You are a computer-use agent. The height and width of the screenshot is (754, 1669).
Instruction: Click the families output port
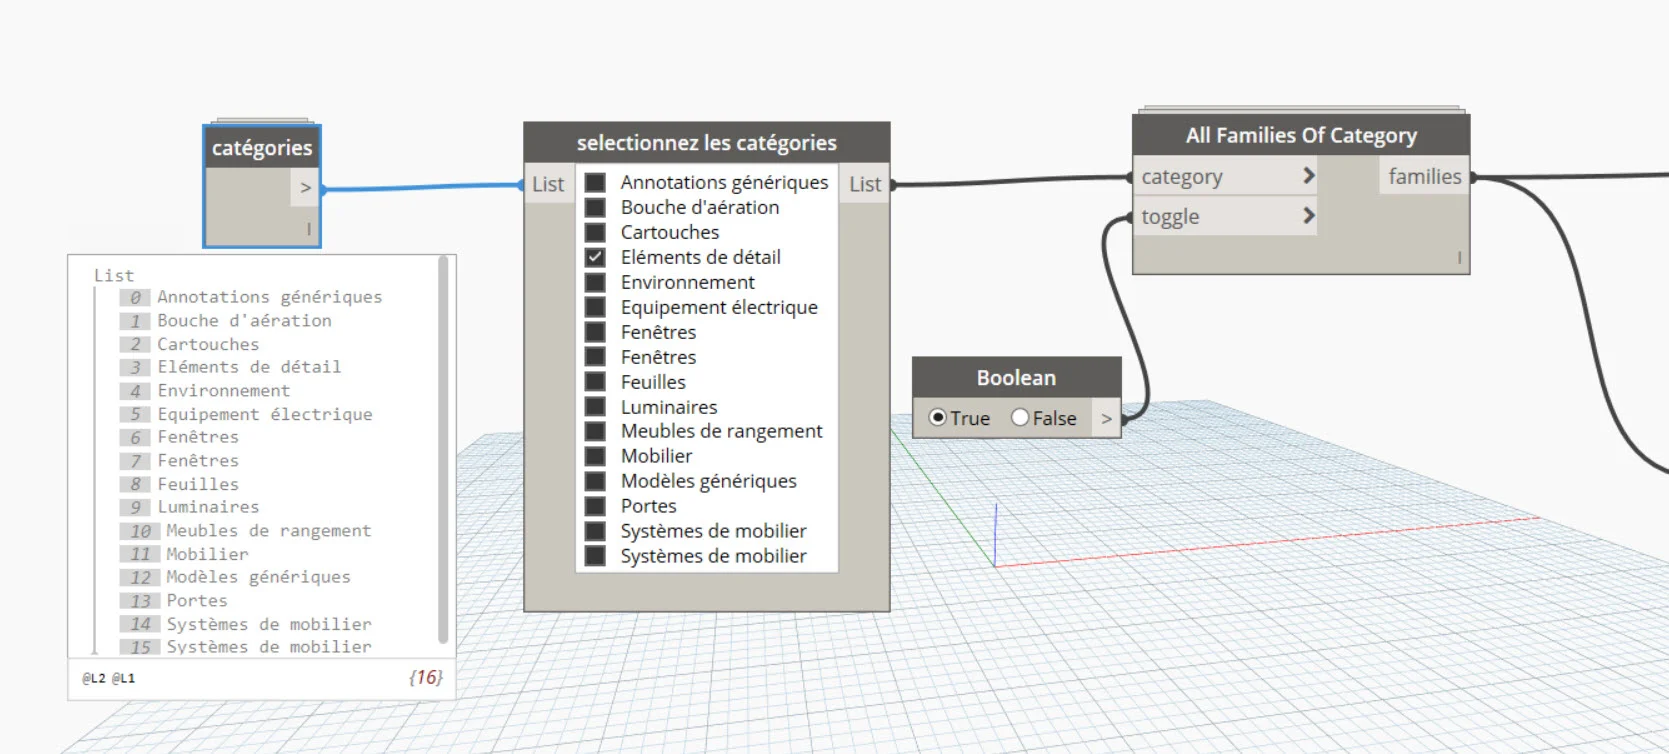coord(1424,176)
